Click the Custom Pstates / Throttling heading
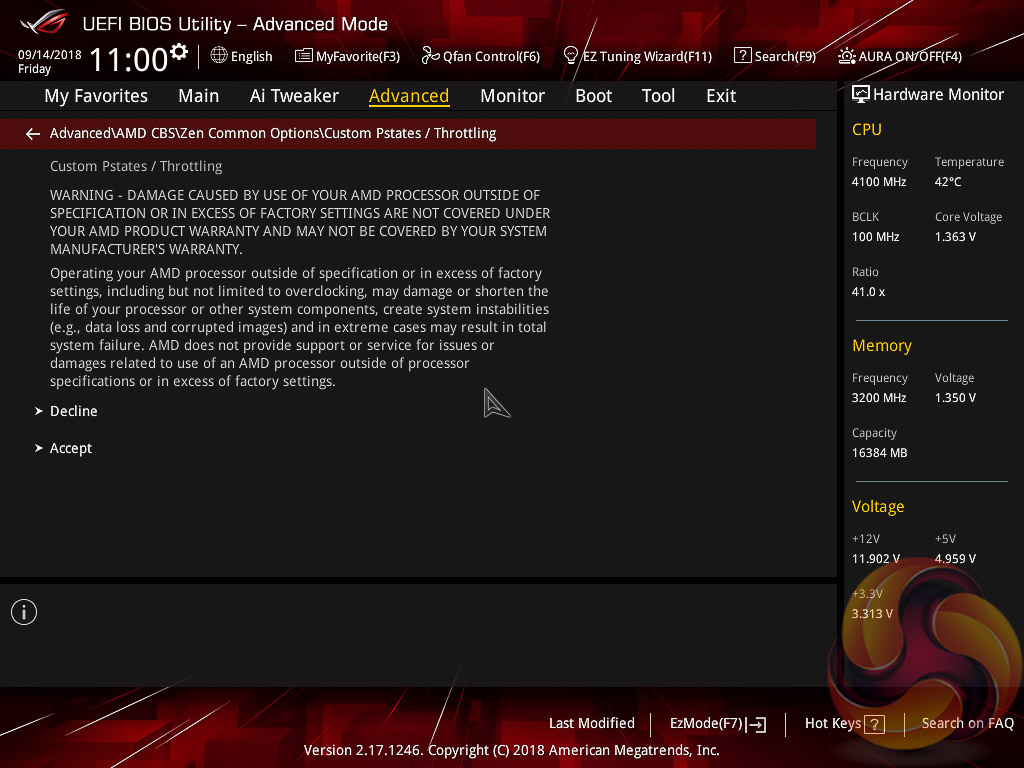 (136, 167)
